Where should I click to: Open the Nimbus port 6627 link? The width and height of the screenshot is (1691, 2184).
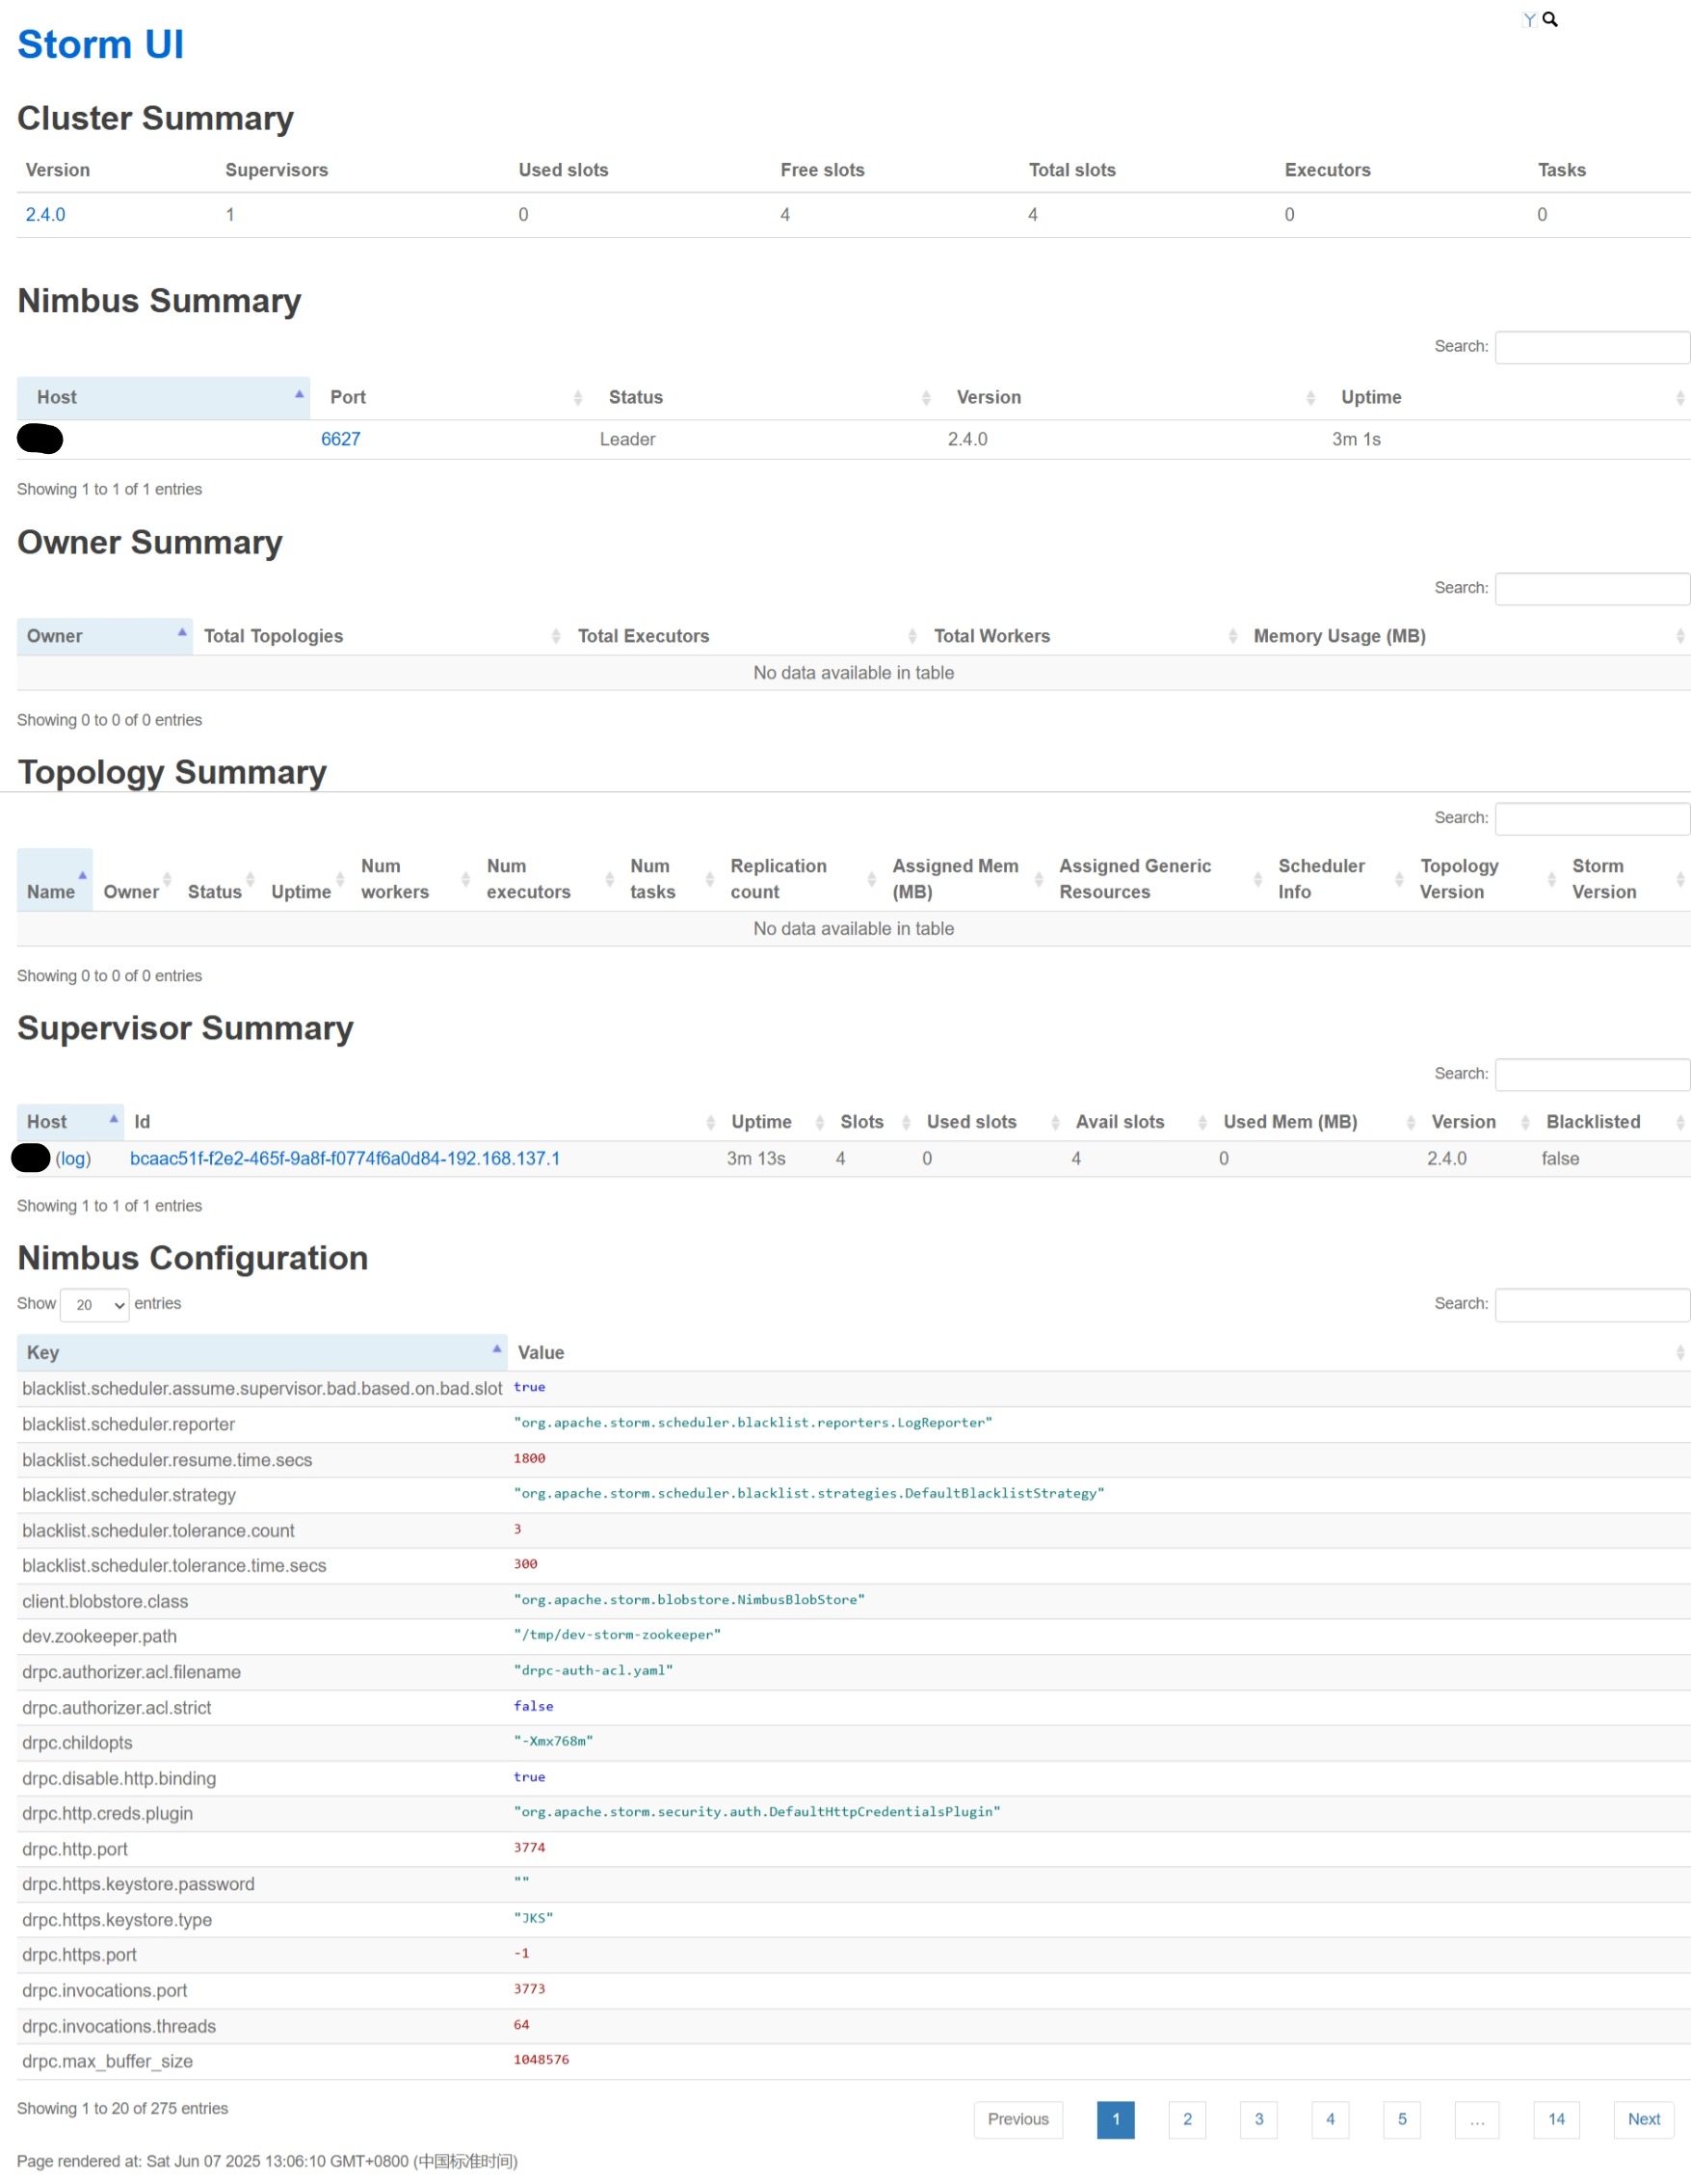(340, 440)
